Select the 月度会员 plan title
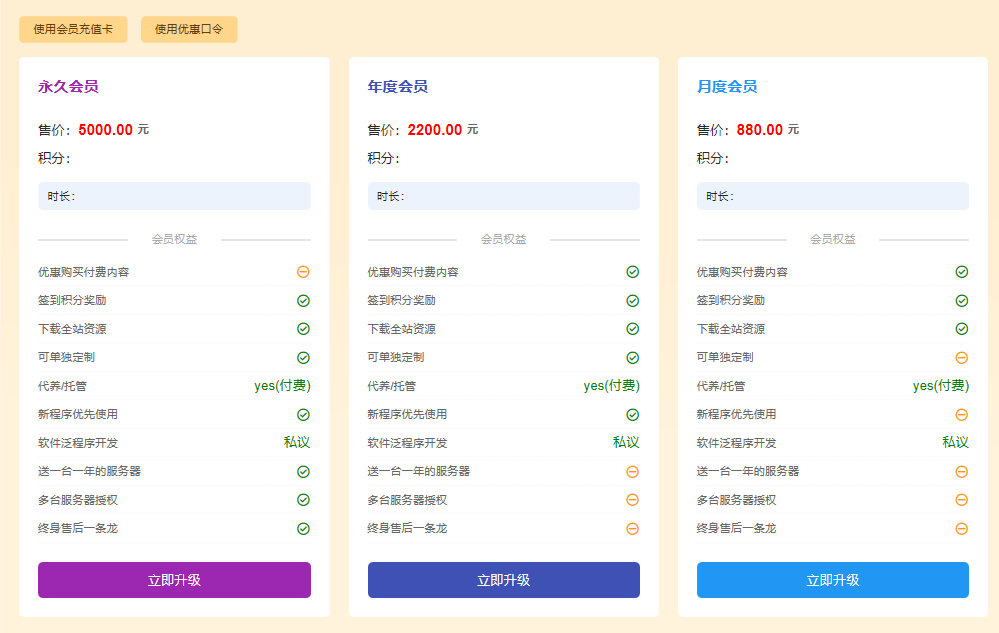Screen dimensions: 999x633 coord(727,87)
